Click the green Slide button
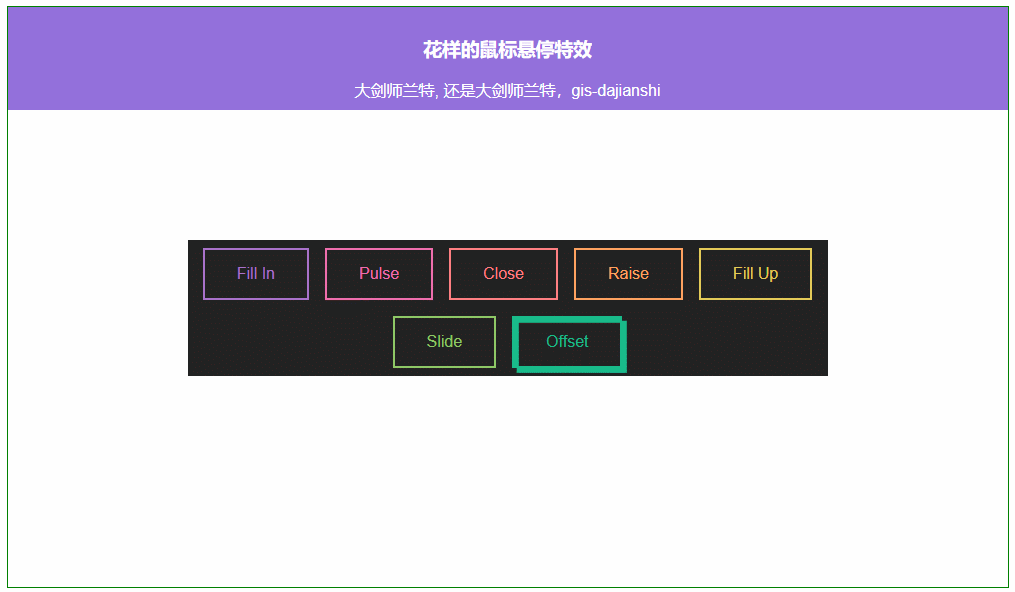Screen dimensions: 1015x592 444,342
